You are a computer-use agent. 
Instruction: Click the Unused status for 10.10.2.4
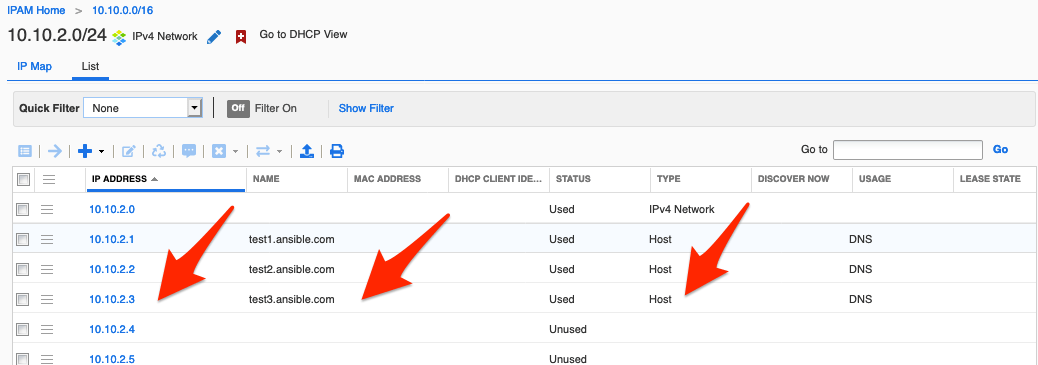point(568,329)
